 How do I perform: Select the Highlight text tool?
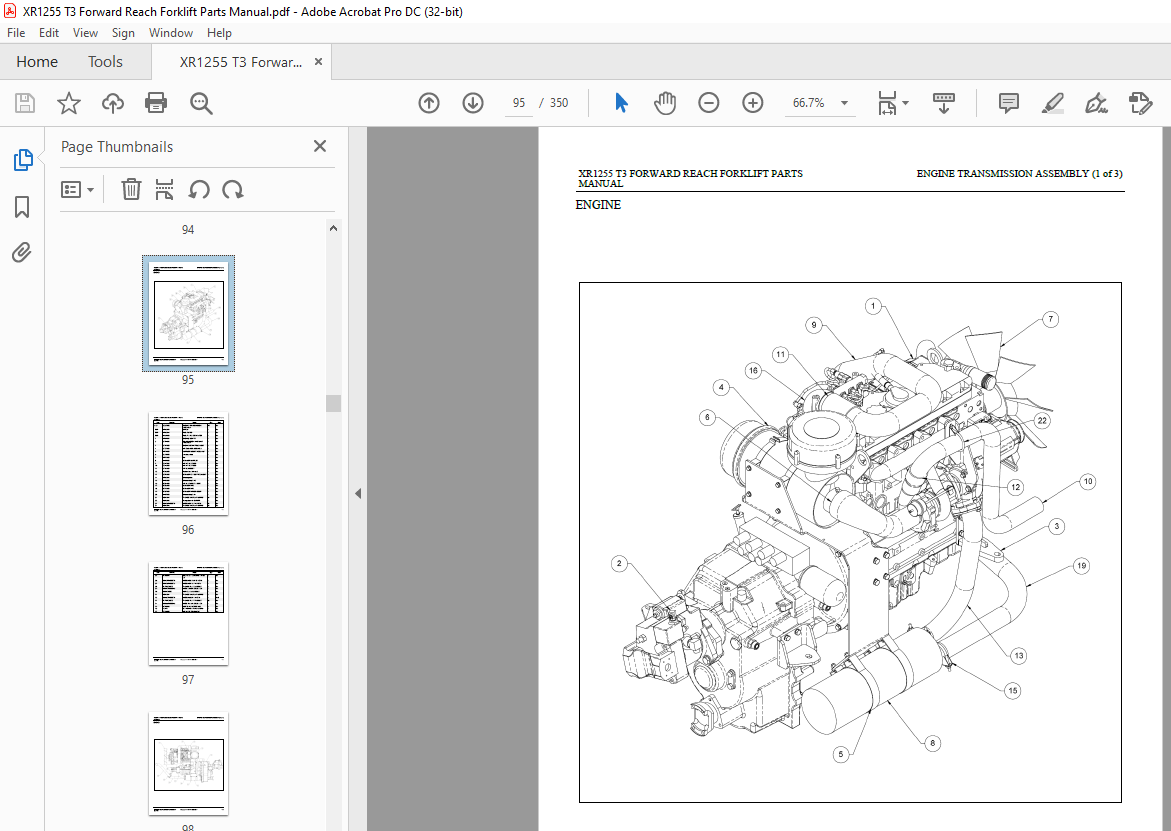point(1053,103)
